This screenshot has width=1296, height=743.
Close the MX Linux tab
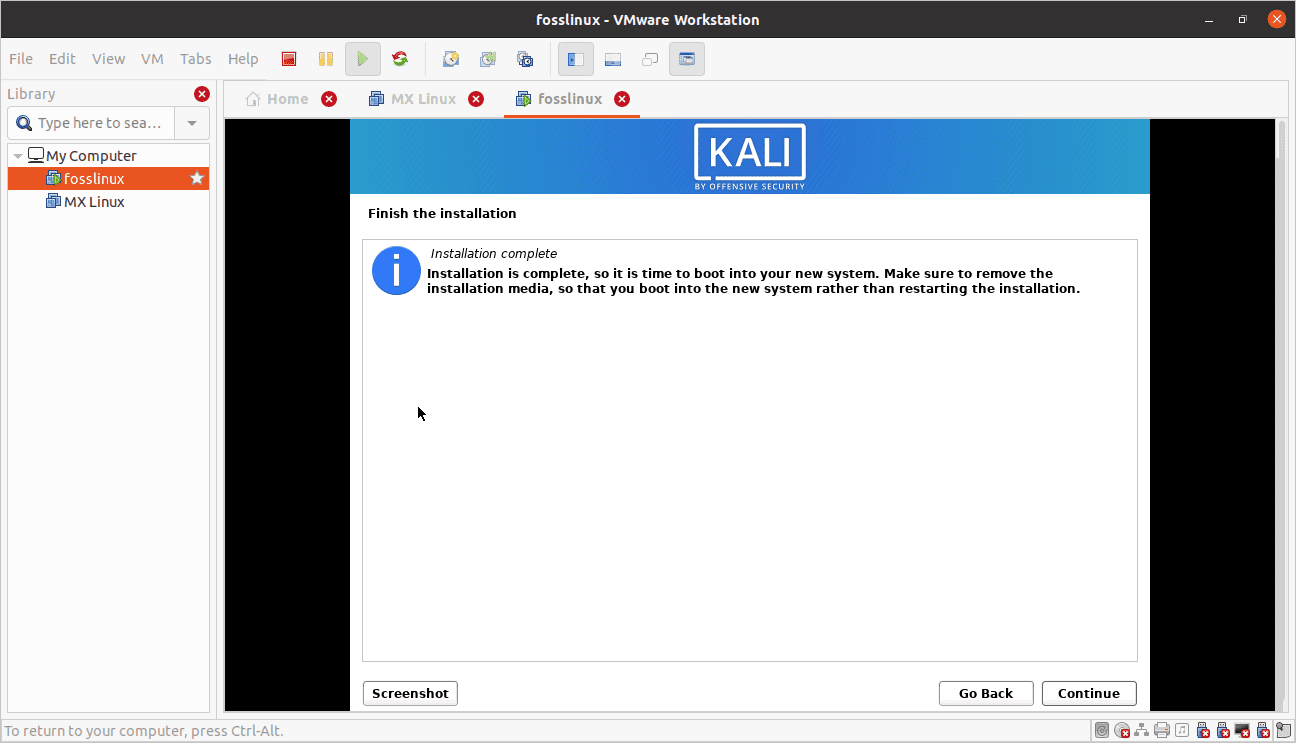[476, 99]
